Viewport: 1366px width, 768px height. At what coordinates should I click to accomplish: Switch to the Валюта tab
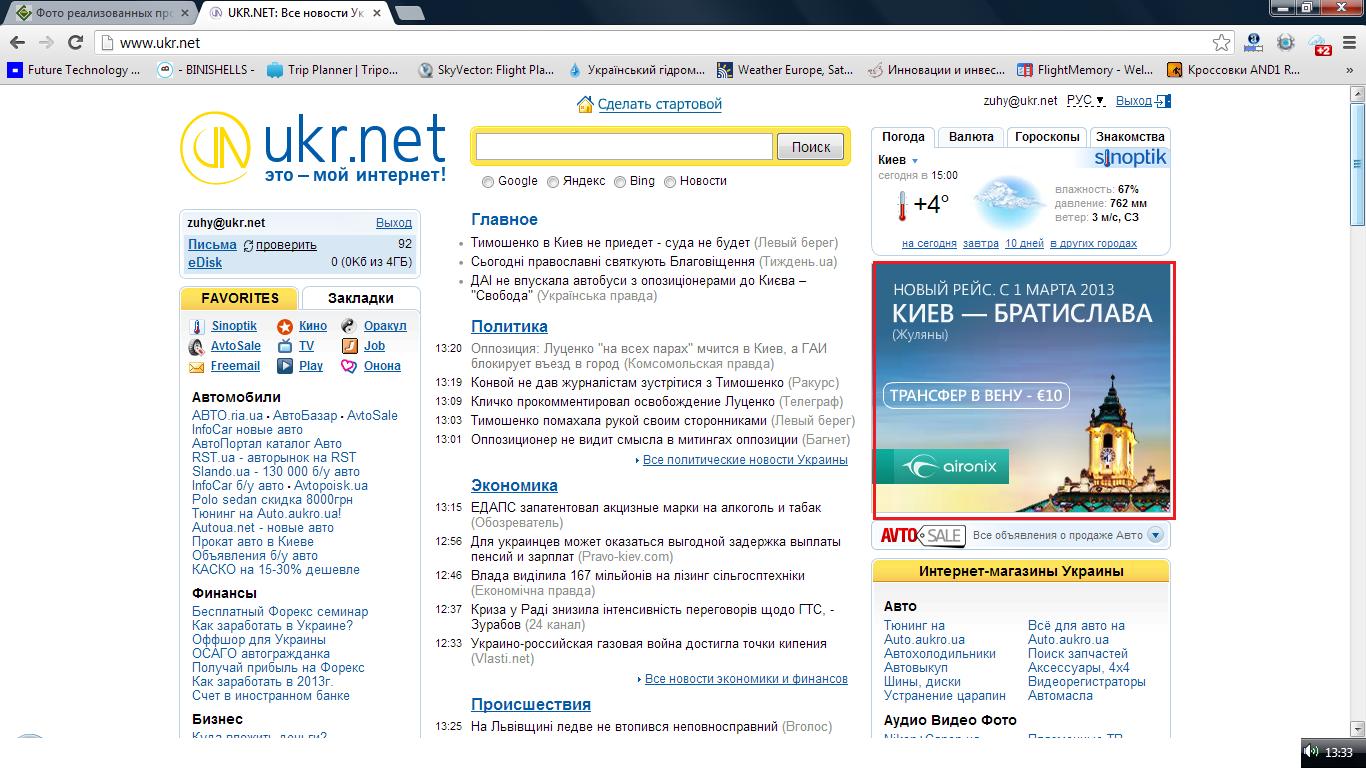(x=970, y=137)
